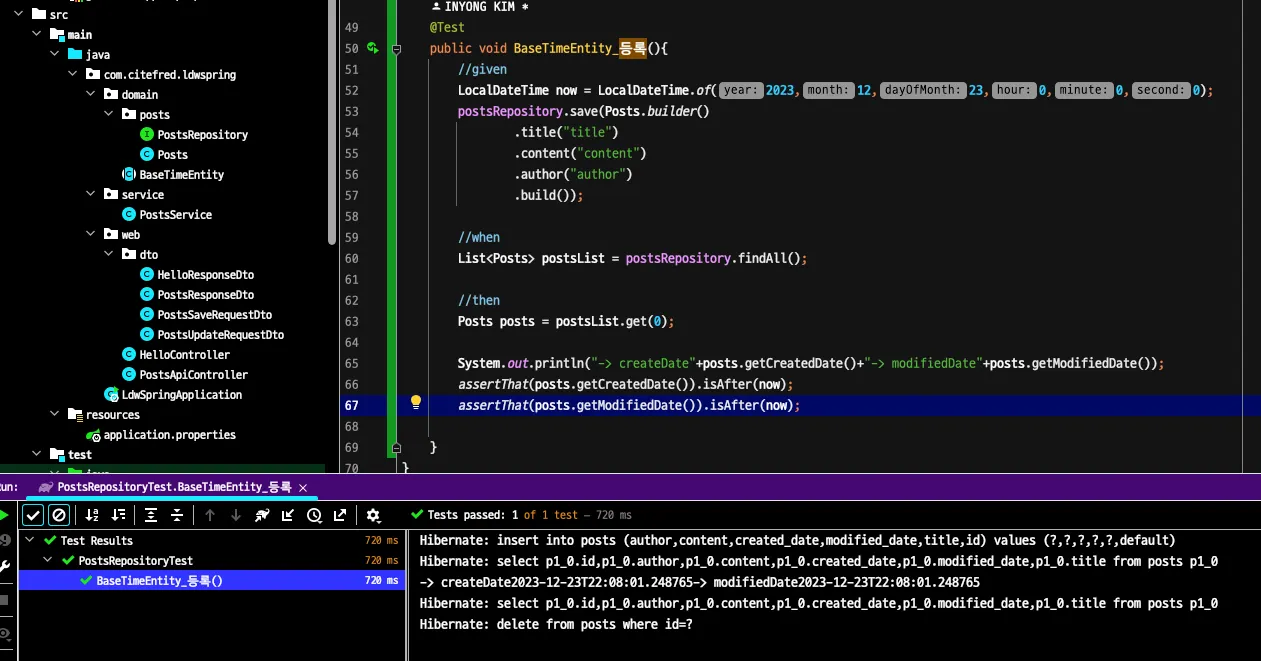Sort test results alphabetically
The image size is (1261, 661).
click(x=92, y=515)
